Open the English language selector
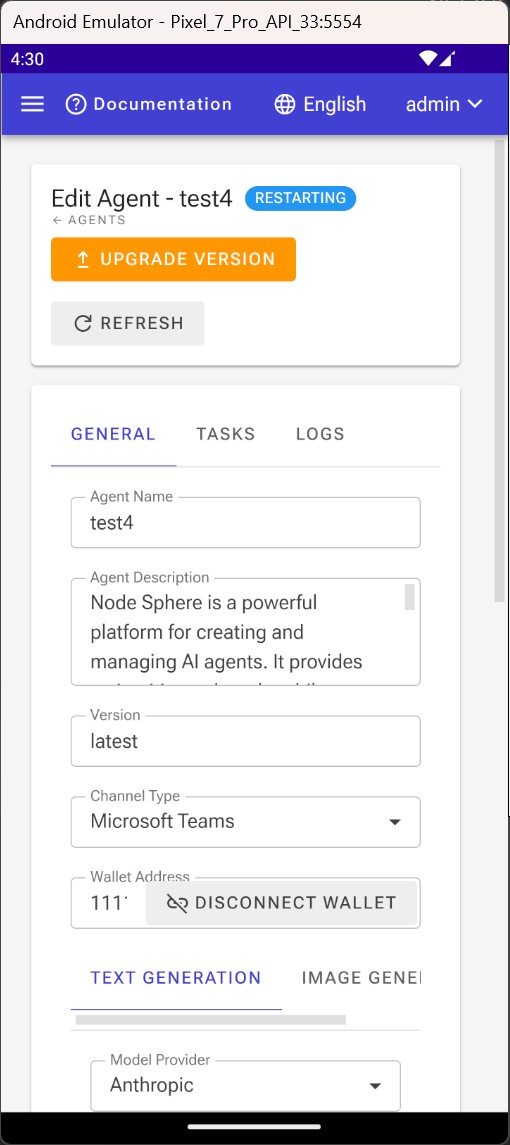Image resolution: width=510 pixels, height=1145 pixels. coord(320,104)
